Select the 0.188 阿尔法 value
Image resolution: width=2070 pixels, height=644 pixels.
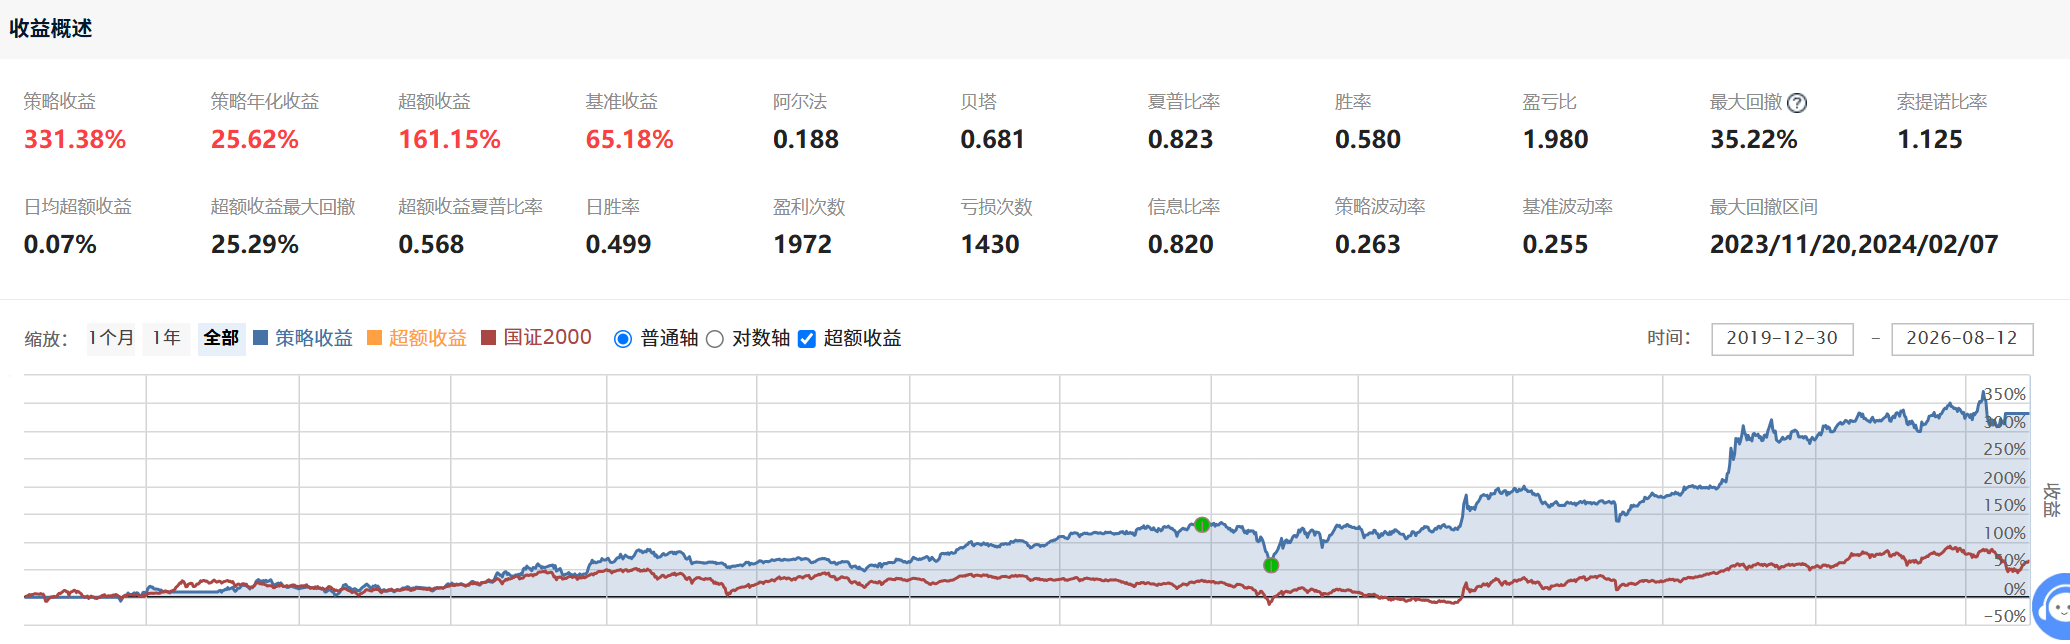pos(806,140)
